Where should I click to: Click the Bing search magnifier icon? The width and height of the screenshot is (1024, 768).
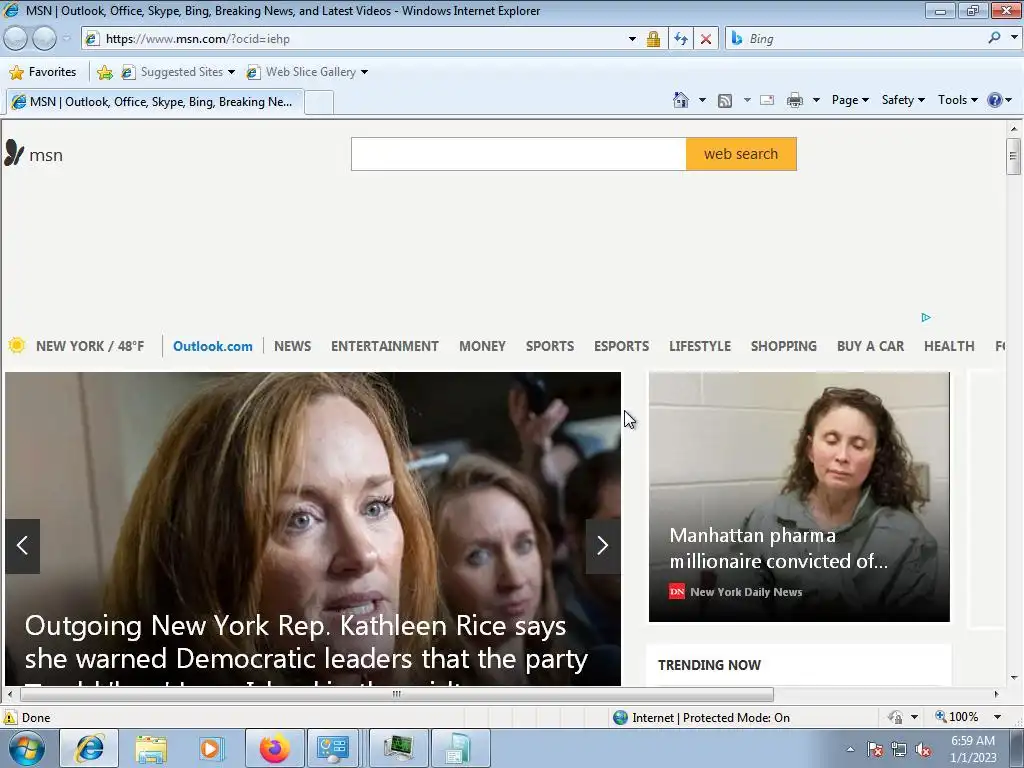(x=994, y=38)
